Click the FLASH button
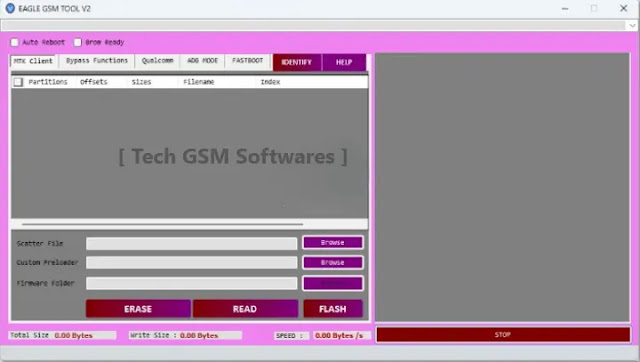Viewport: 640px width, 362px height. [x=333, y=309]
